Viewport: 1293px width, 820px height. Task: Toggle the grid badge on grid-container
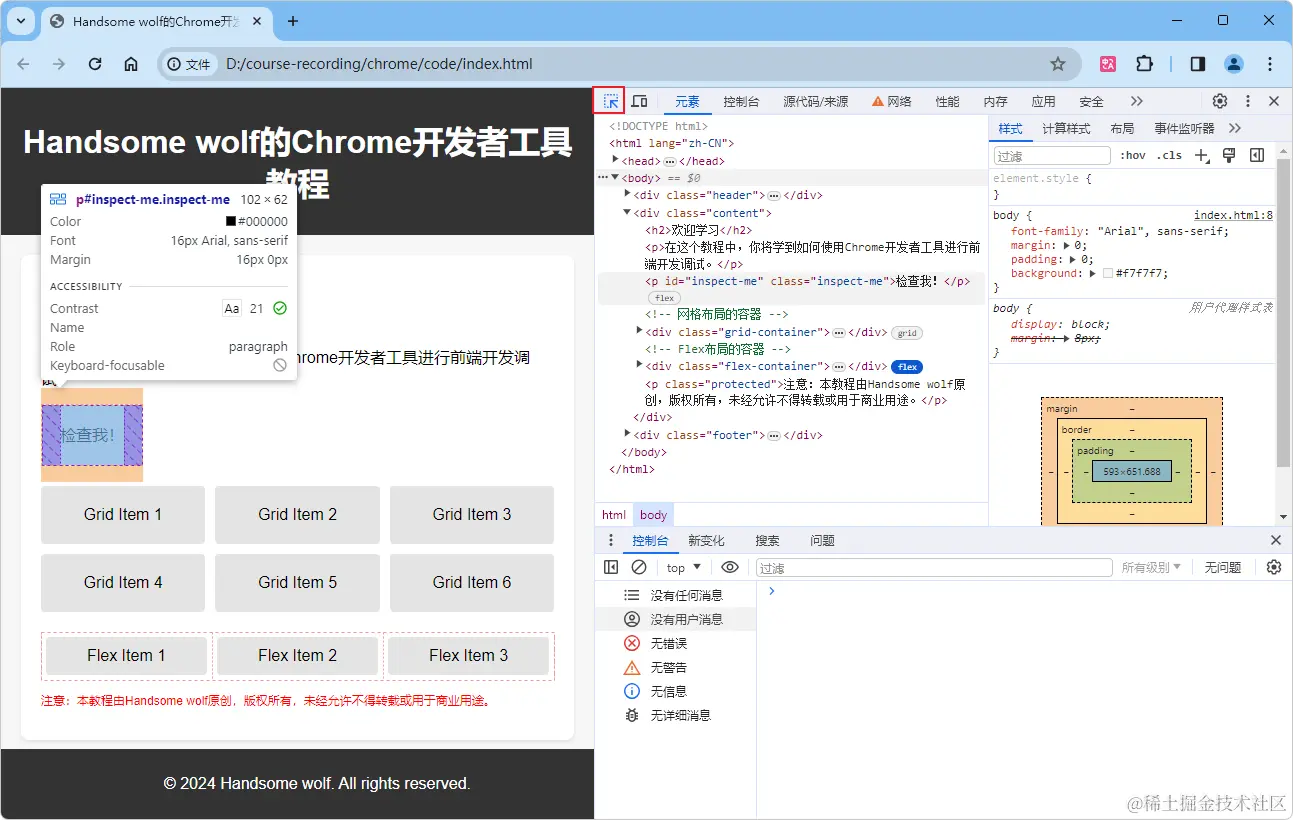[906, 333]
